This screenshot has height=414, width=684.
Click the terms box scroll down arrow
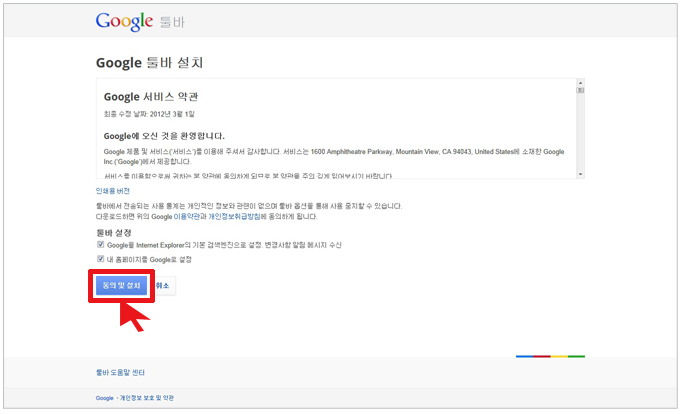coord(580,174)
